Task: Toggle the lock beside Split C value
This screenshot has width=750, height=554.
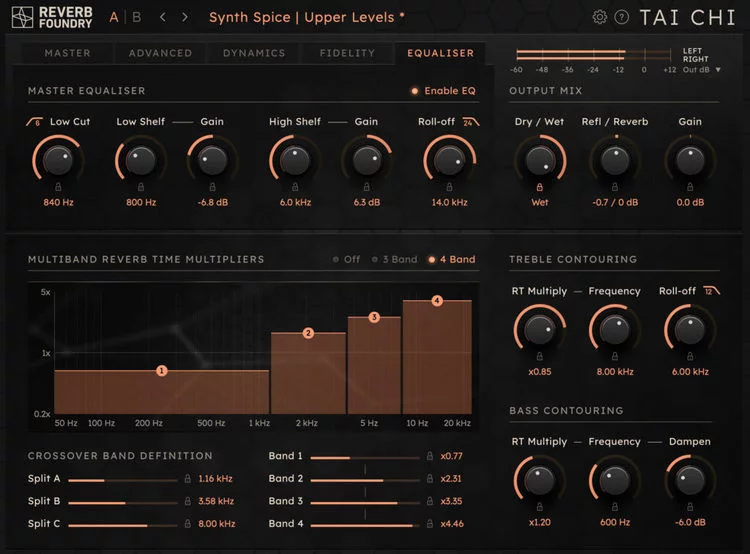Action: point(188,523)
